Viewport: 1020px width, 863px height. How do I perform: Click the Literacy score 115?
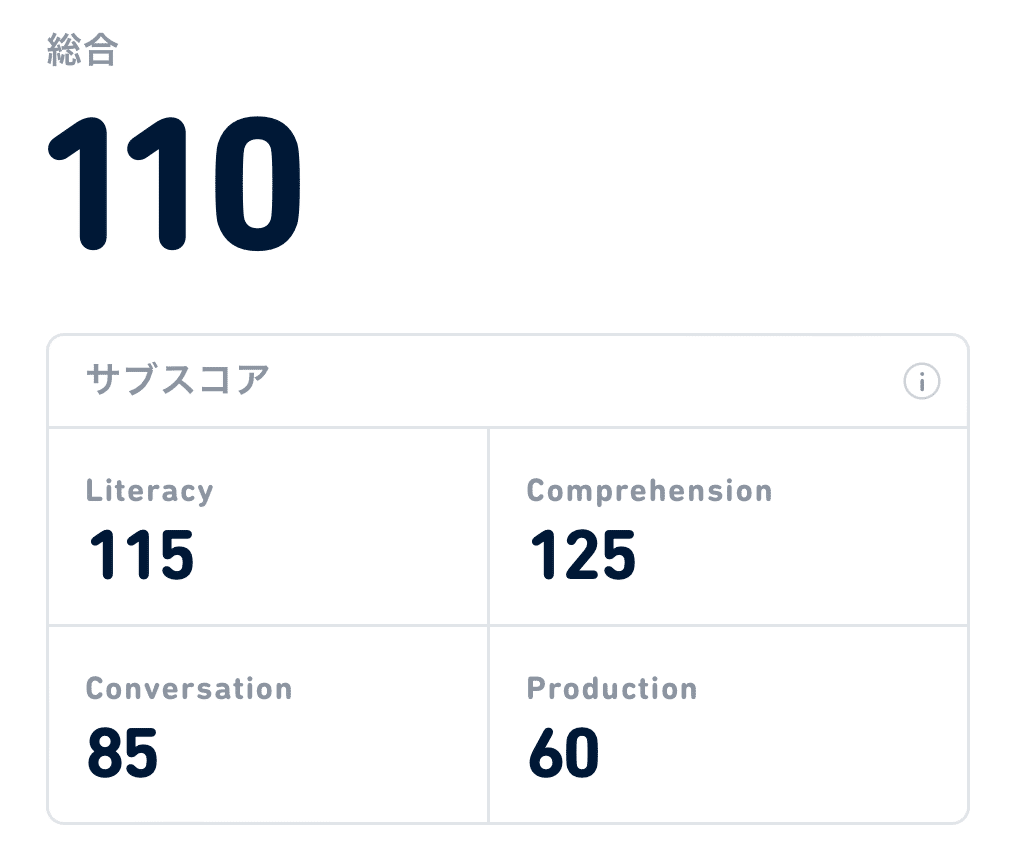[141, 555]
